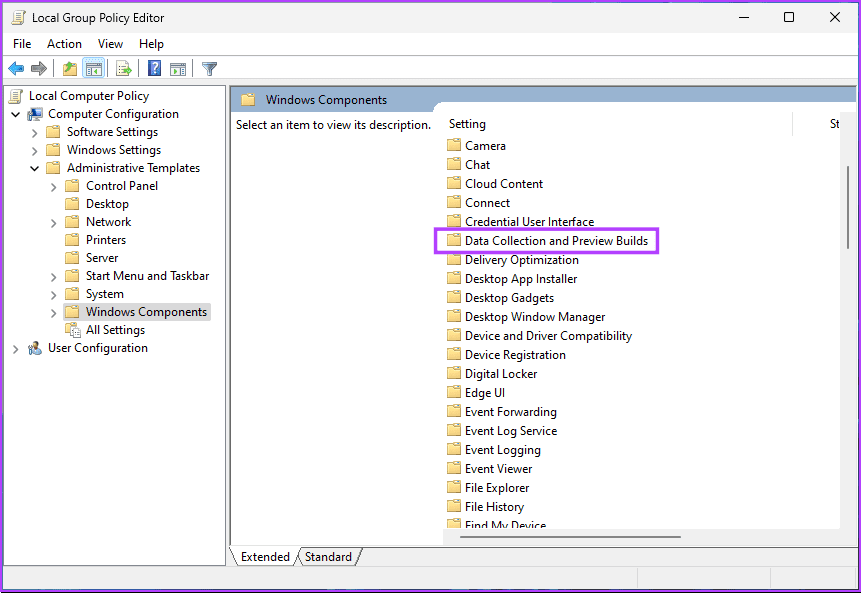
Task: Open the File menu
Action: pyautogui.click(x=22, y=44)
